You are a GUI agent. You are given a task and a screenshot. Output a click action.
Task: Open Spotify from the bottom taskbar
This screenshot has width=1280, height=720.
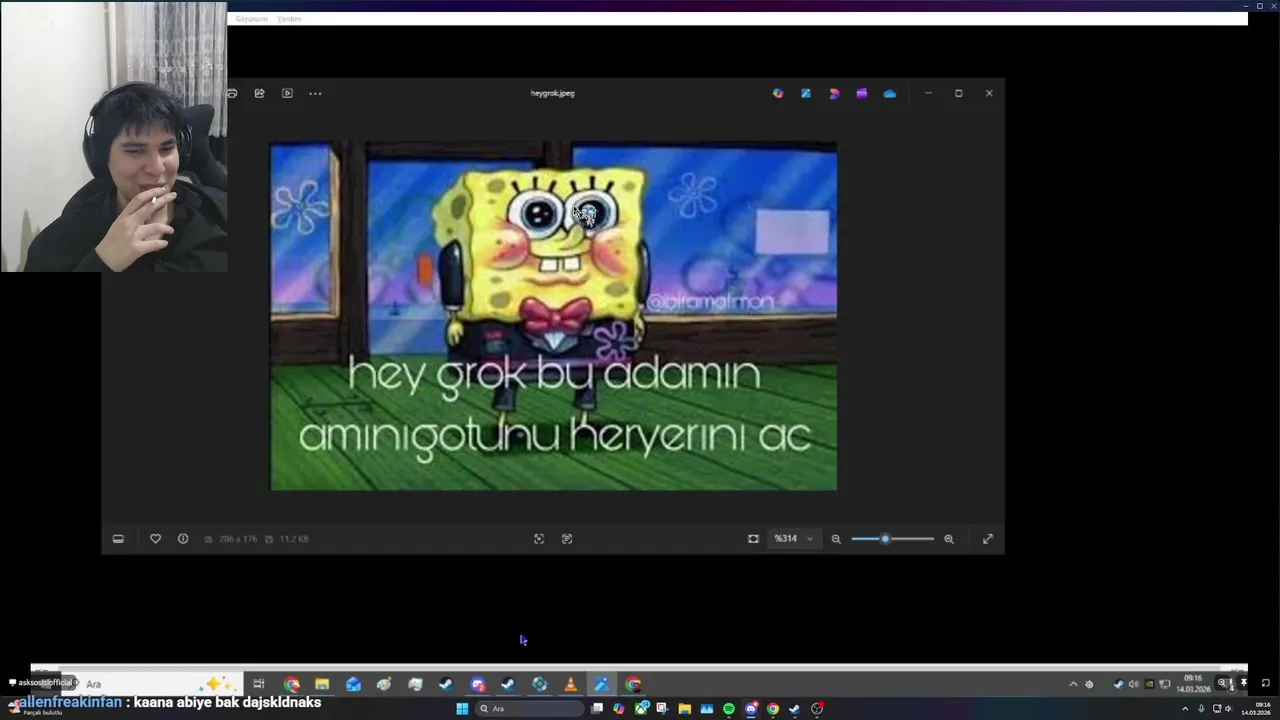tap(728, 709)
